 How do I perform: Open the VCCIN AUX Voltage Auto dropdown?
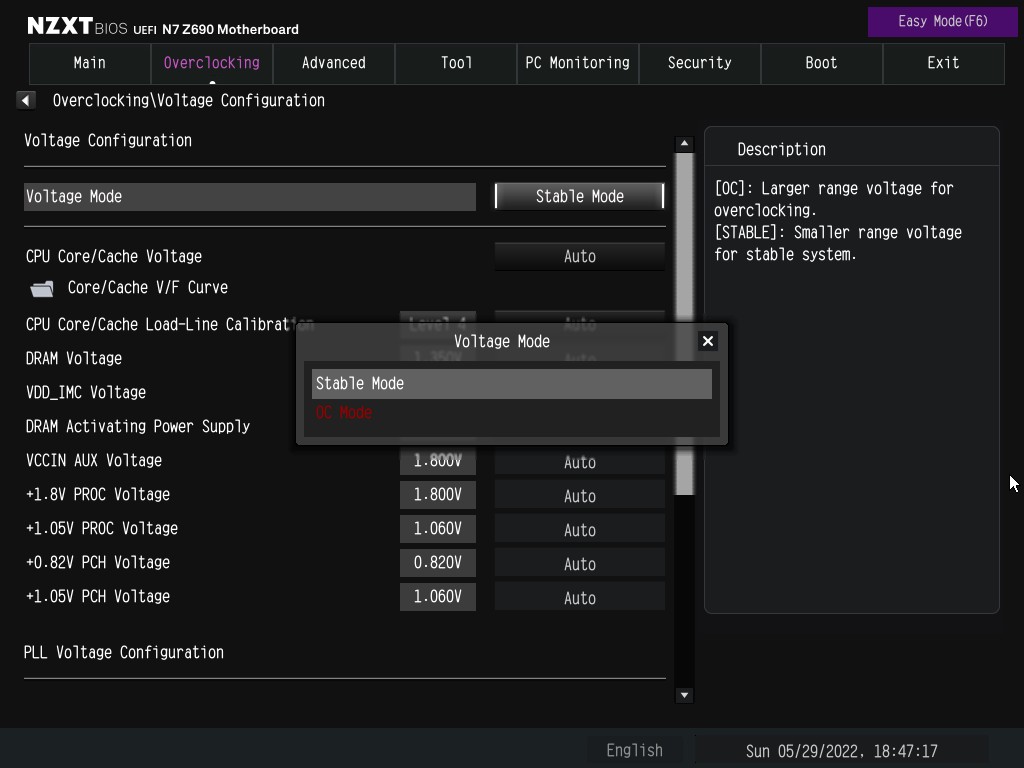[579, 463]
